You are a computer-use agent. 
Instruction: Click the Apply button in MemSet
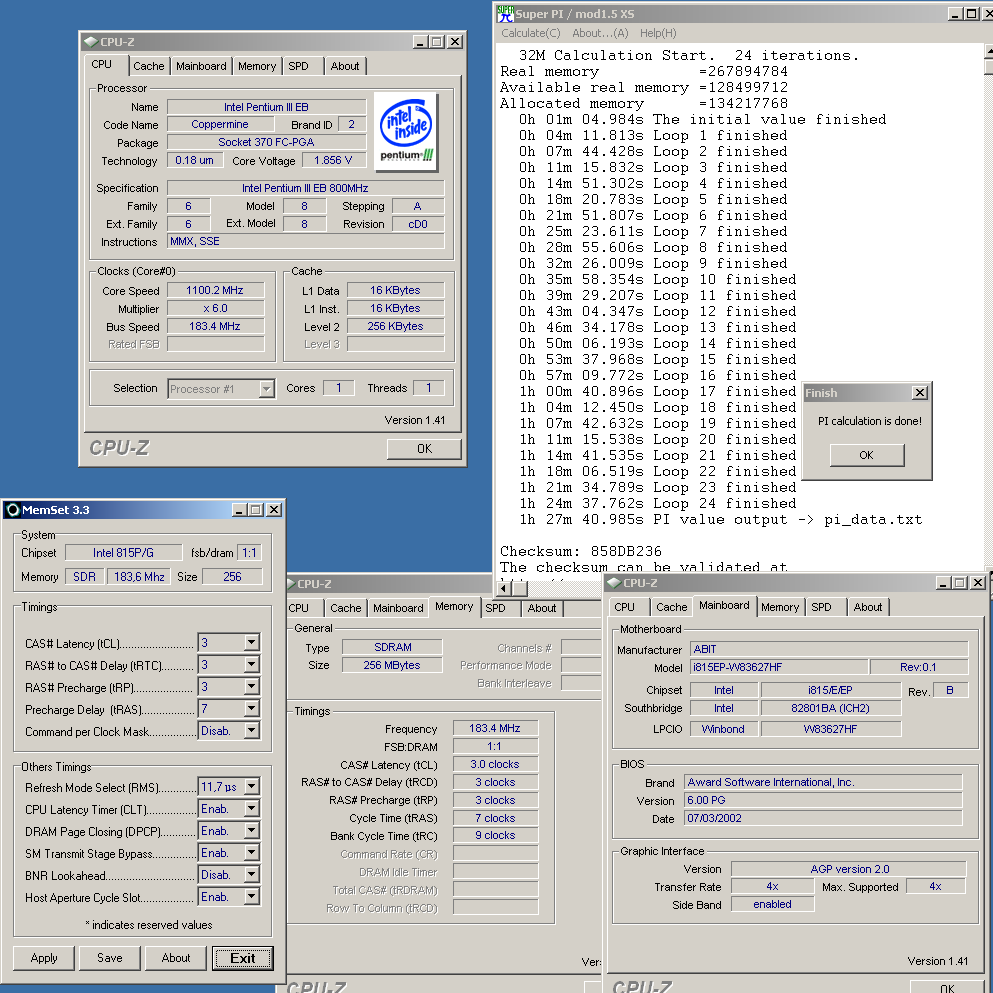point(44,958)
